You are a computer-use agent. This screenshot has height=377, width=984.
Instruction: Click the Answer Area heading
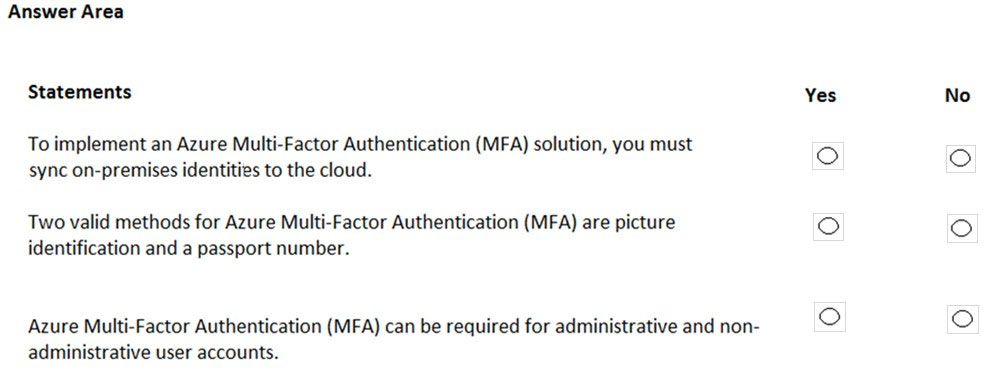[65, 12]
